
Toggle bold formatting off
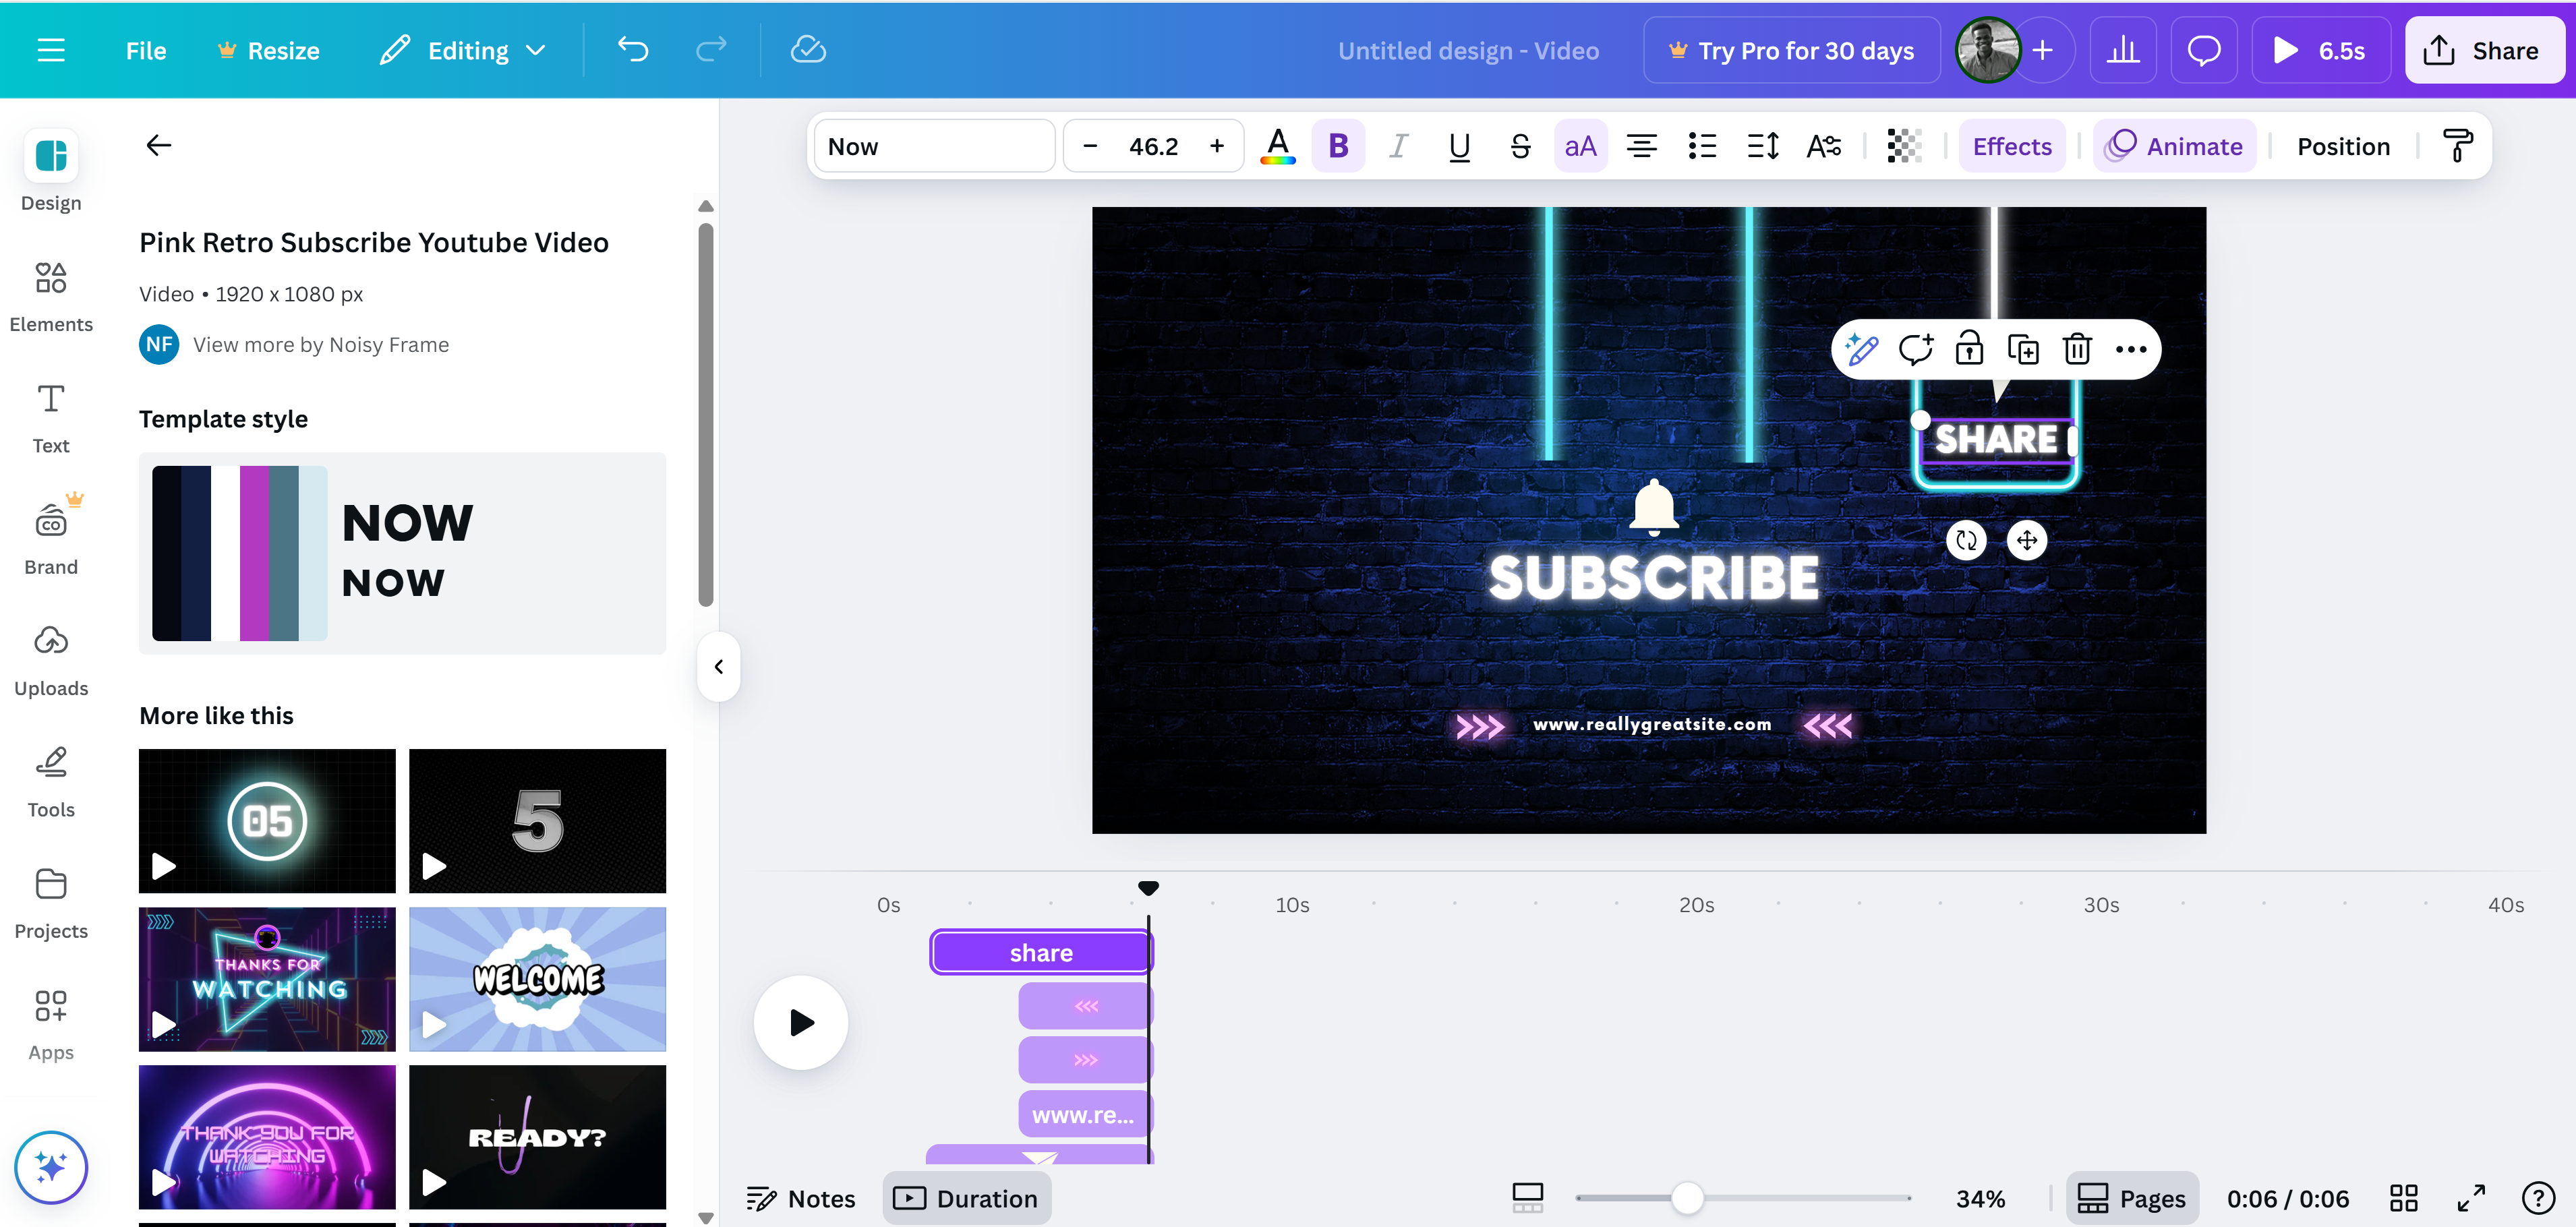click(x=1338, y=145)
